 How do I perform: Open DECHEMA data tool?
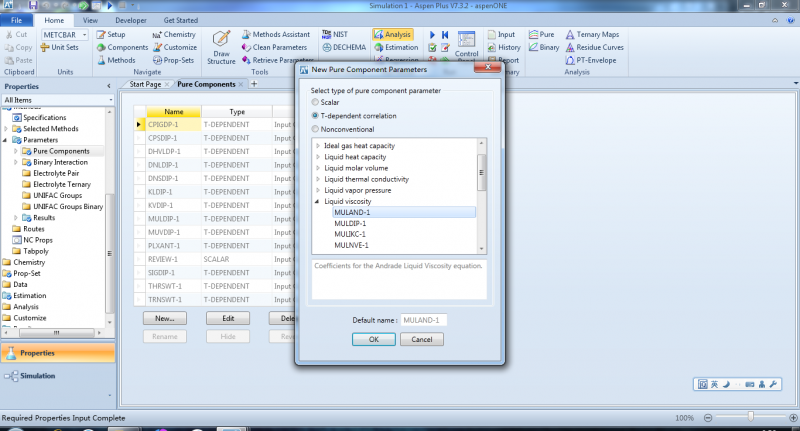[x=344, y=47]
